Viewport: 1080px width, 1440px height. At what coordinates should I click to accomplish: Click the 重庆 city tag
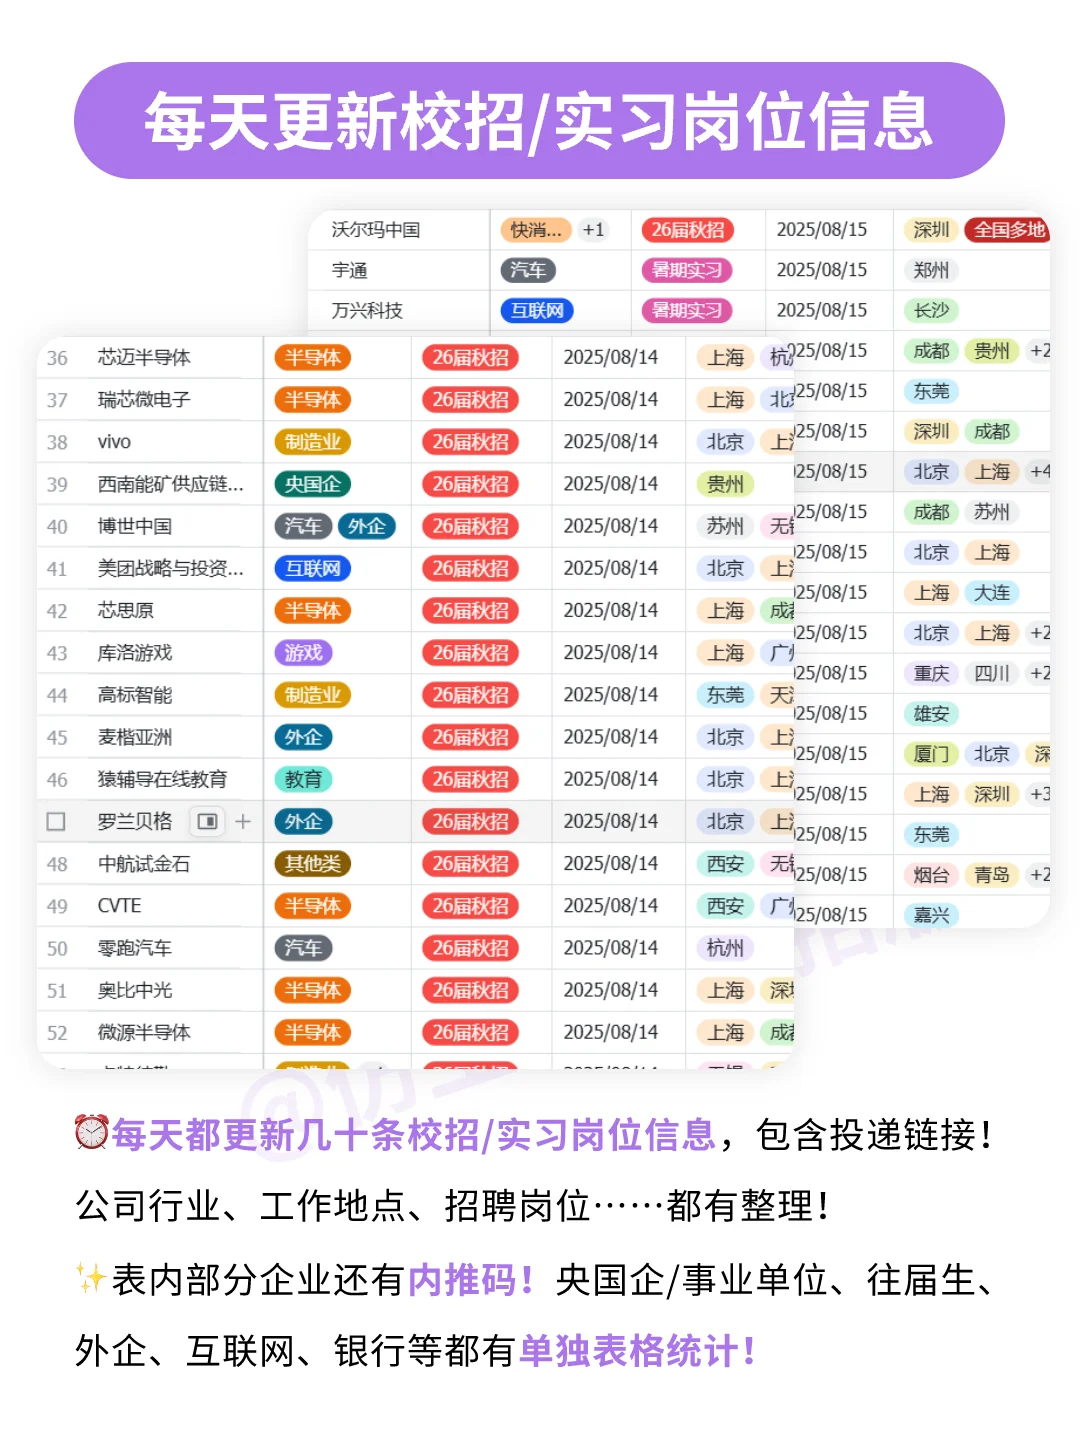click(931, 673)
